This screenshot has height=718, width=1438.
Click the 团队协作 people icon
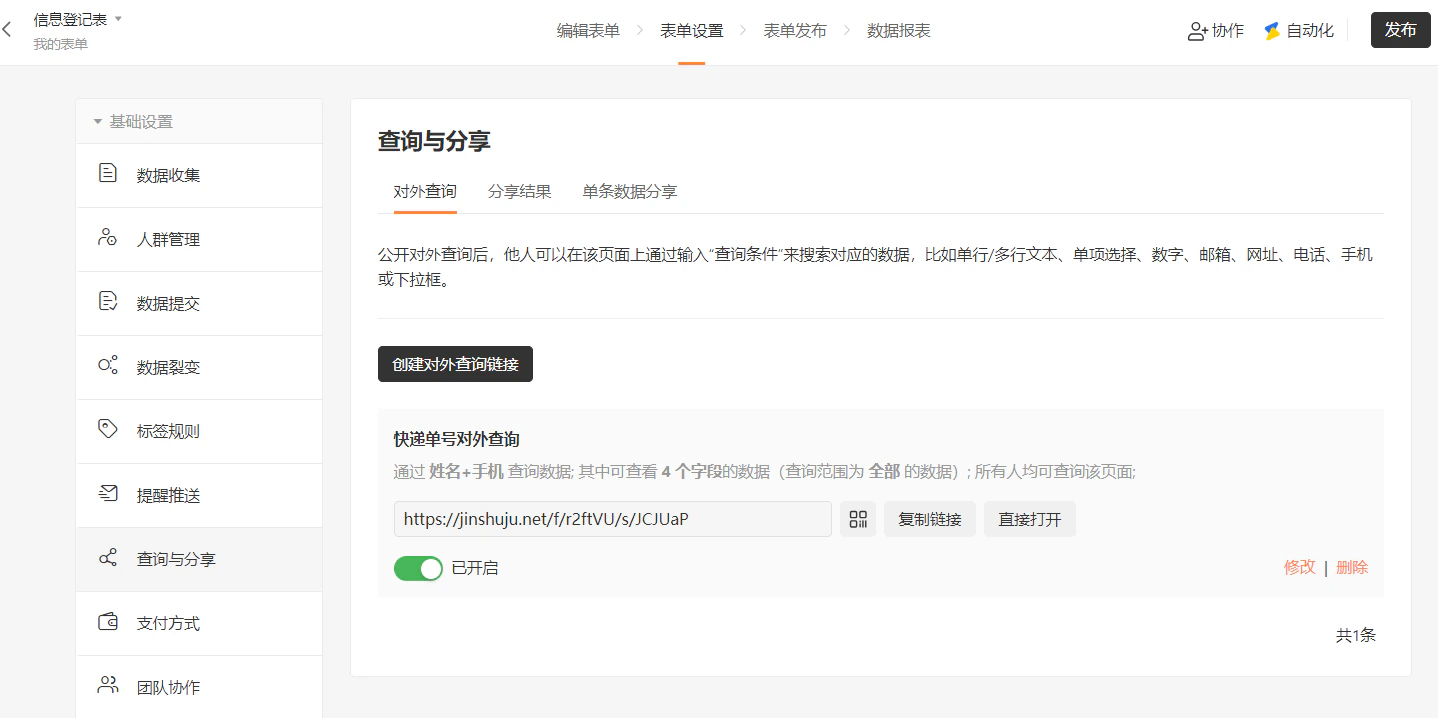click(x=108, y=686)
